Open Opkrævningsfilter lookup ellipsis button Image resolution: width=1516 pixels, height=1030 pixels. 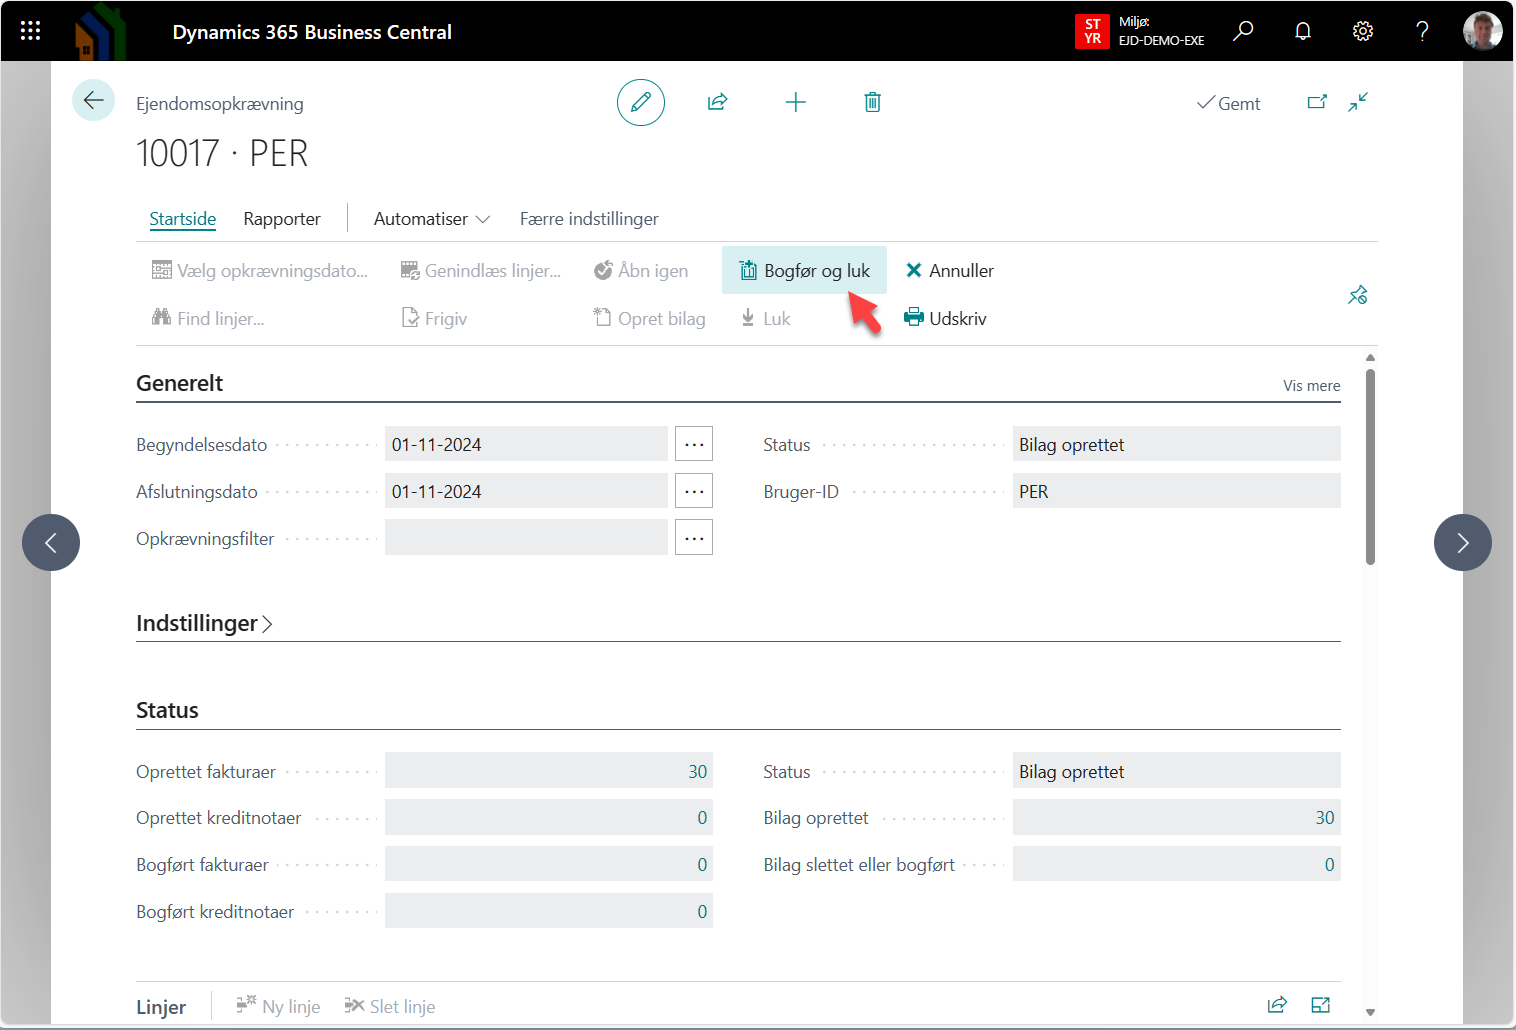pyautogui.click(x=694, y=538)
